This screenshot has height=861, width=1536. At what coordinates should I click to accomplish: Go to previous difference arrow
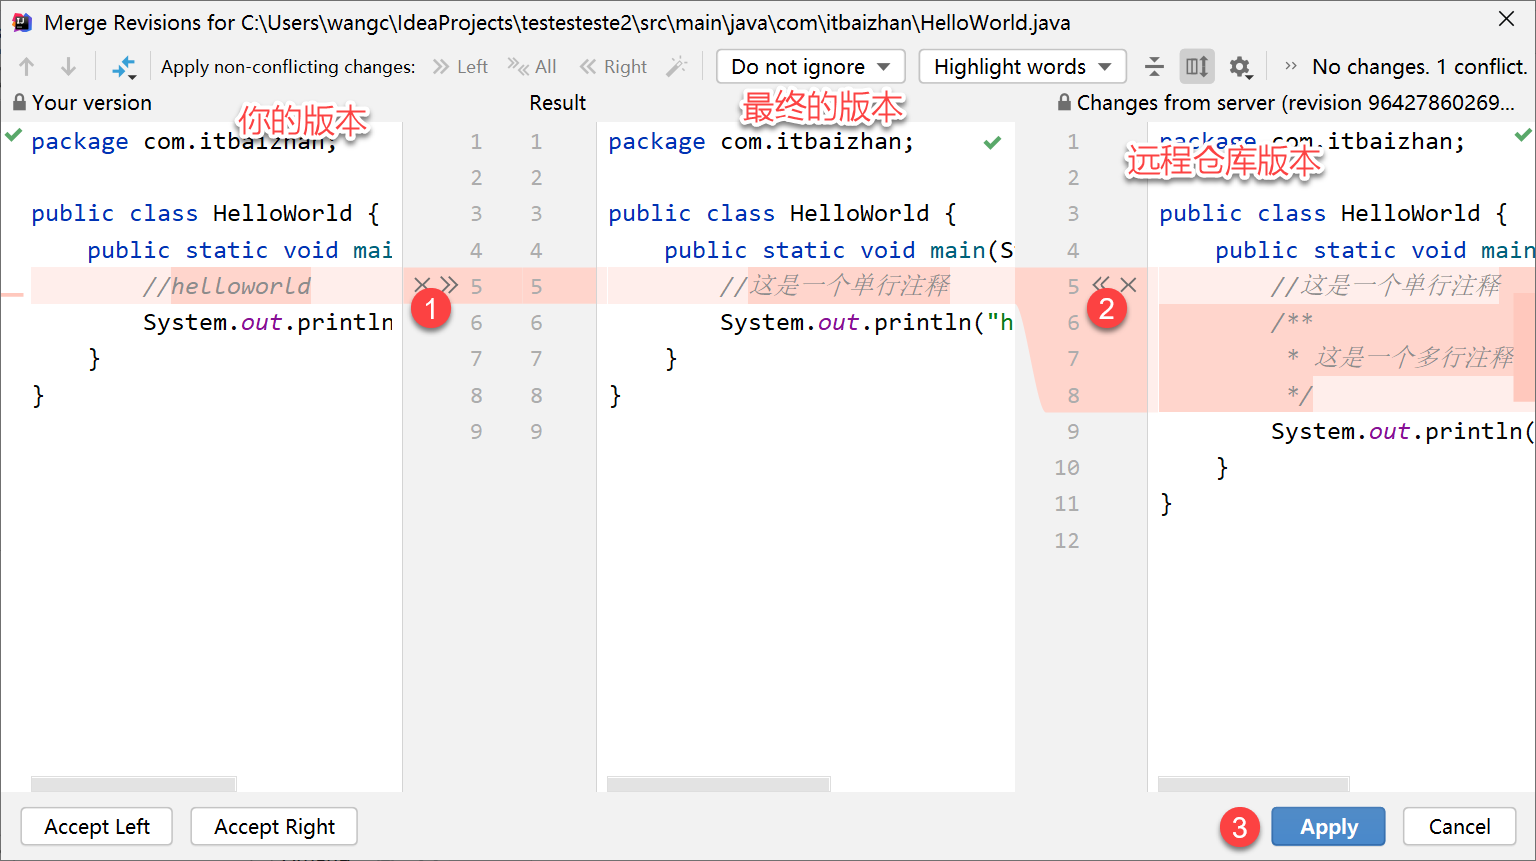[x=27, y=67]
